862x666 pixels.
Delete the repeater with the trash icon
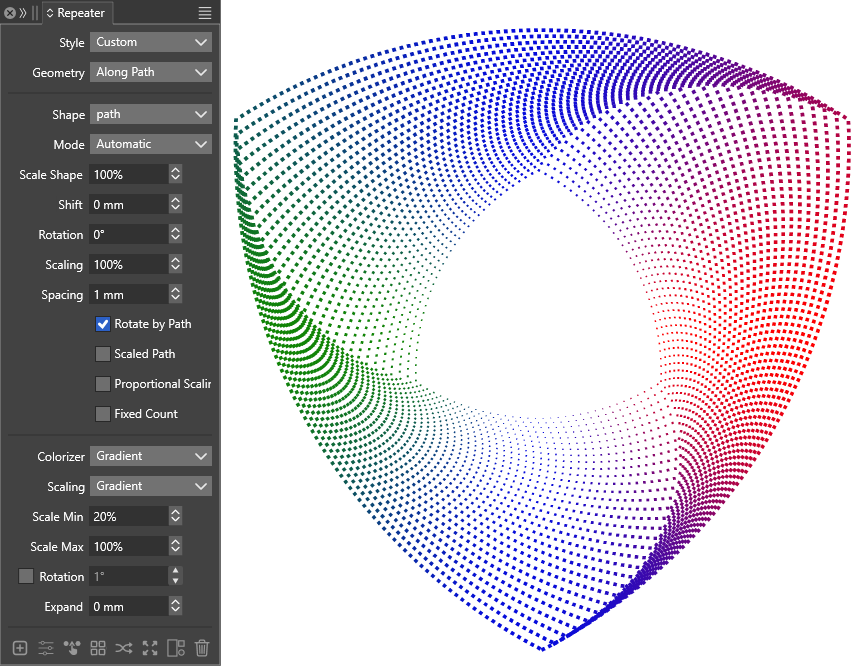[x=202, y=648]
